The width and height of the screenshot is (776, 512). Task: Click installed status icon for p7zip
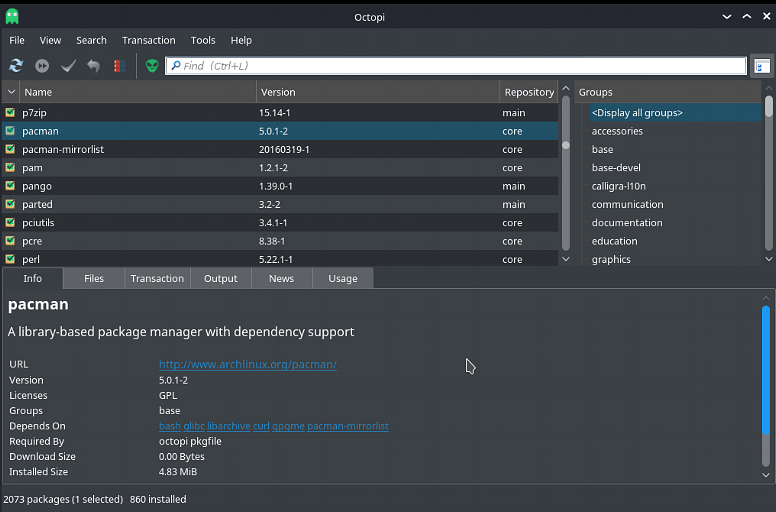(10, 112)
